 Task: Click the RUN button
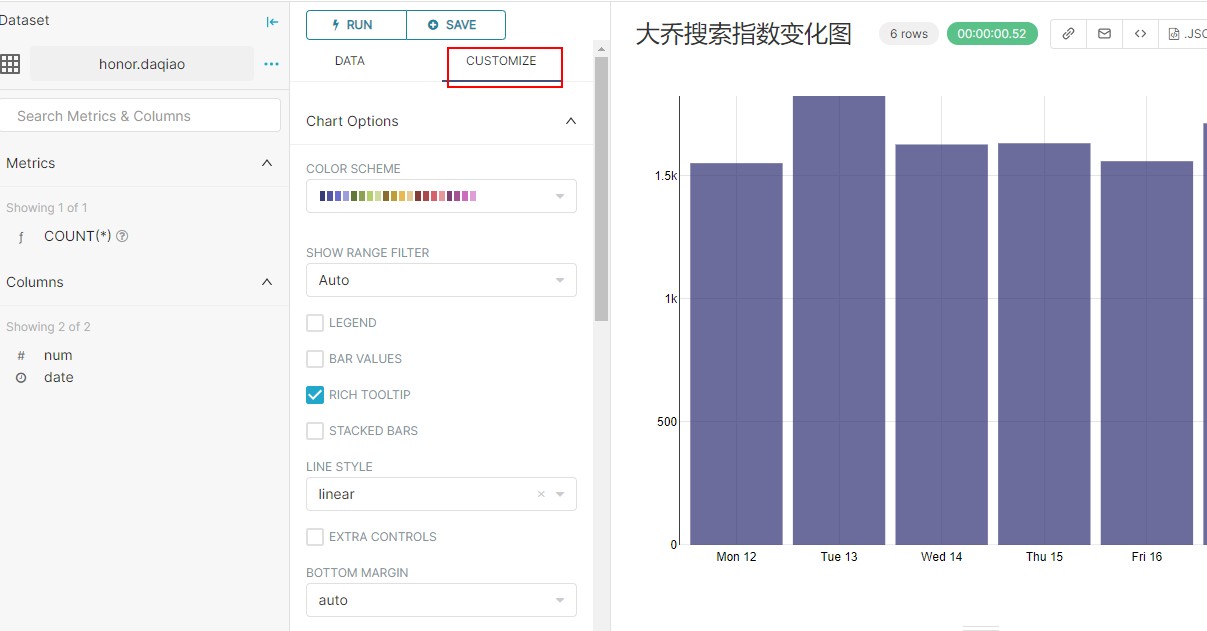(x=356, y=25)
